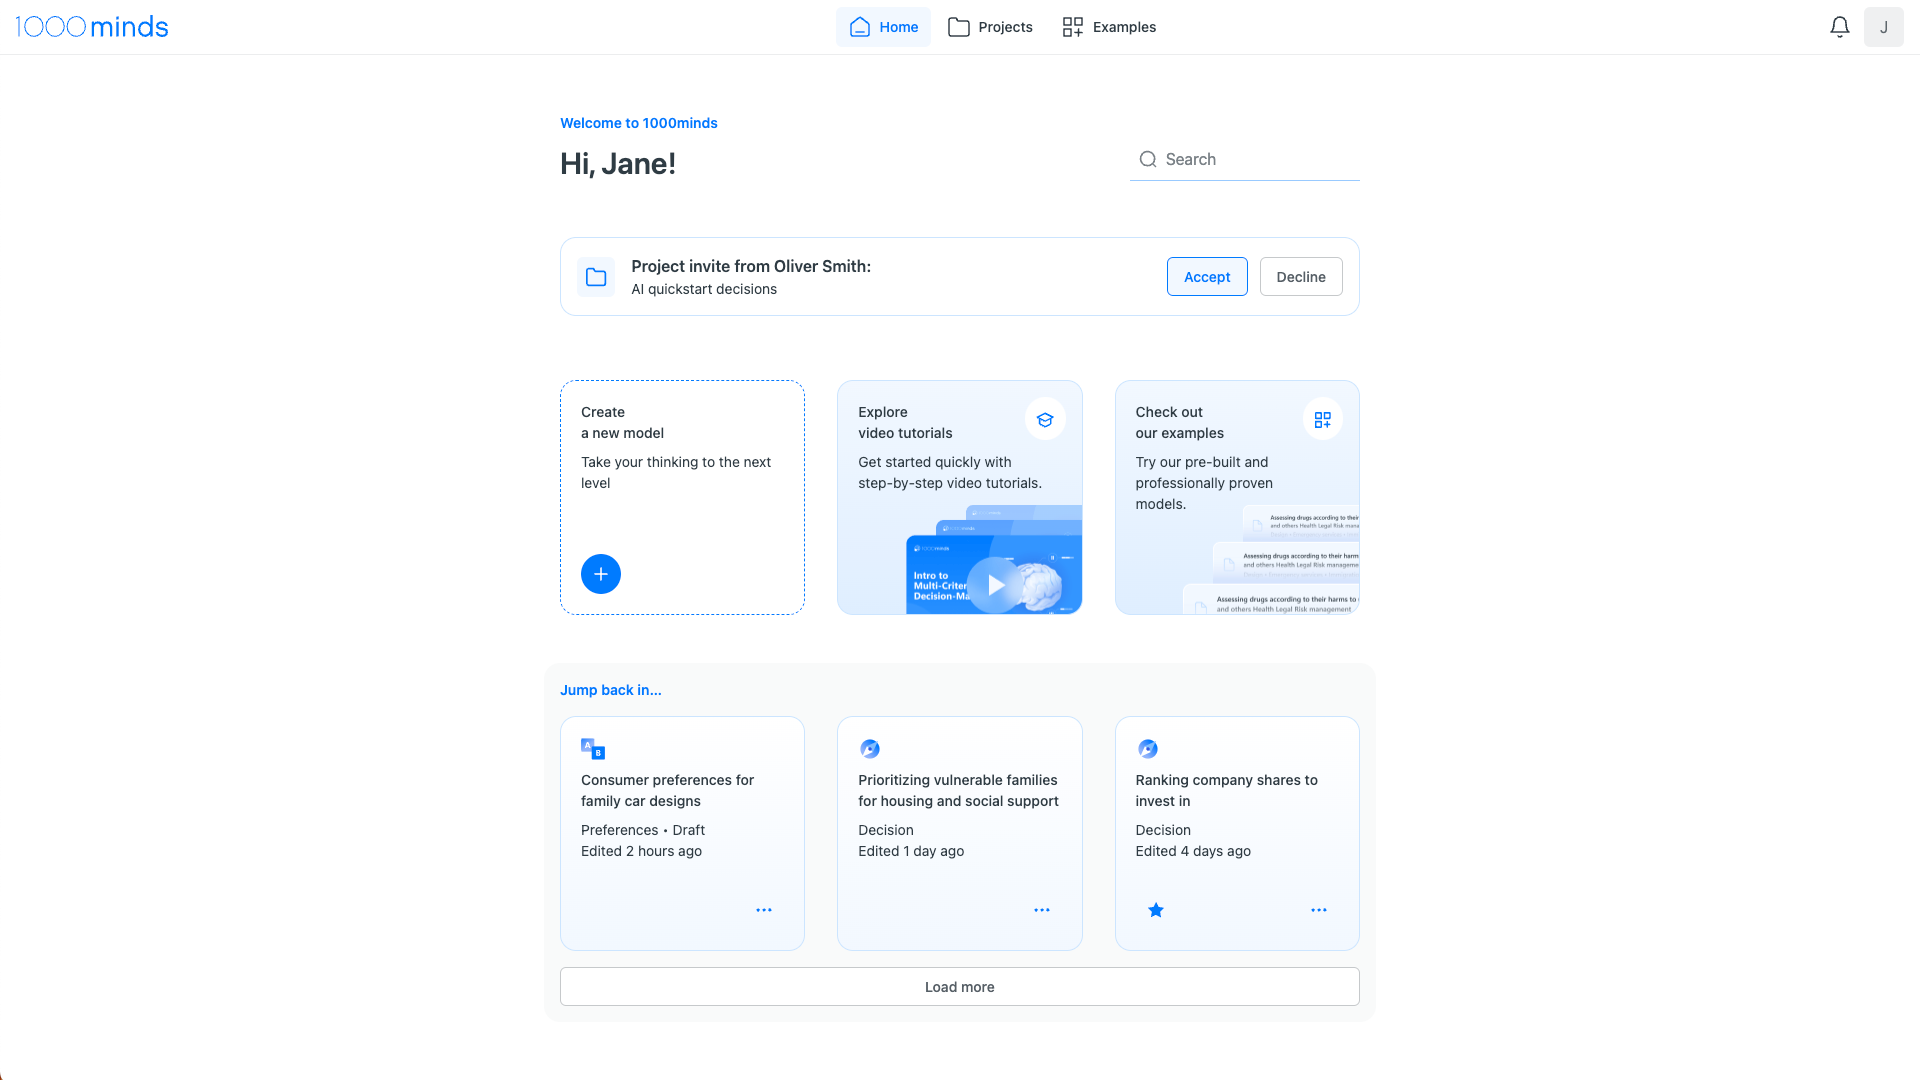Click the plus icon to create a model
This screenshot has width=1920, height=1080.
[x=600, y=574]
